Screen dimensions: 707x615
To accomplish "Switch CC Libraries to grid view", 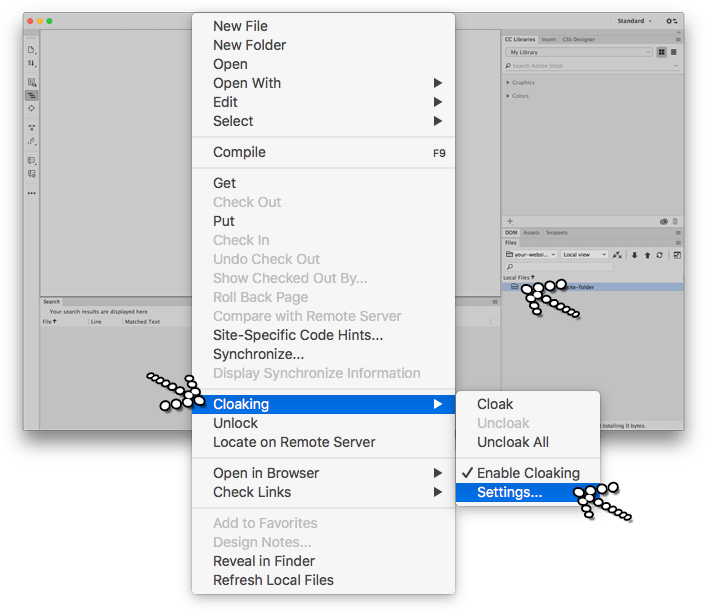I will [x=661, y=52].
